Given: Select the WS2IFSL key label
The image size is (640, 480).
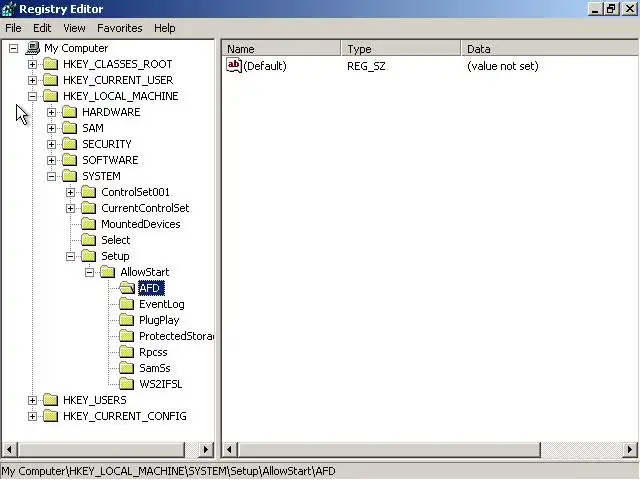Looking at the screenshot, I should pos(160,384).
